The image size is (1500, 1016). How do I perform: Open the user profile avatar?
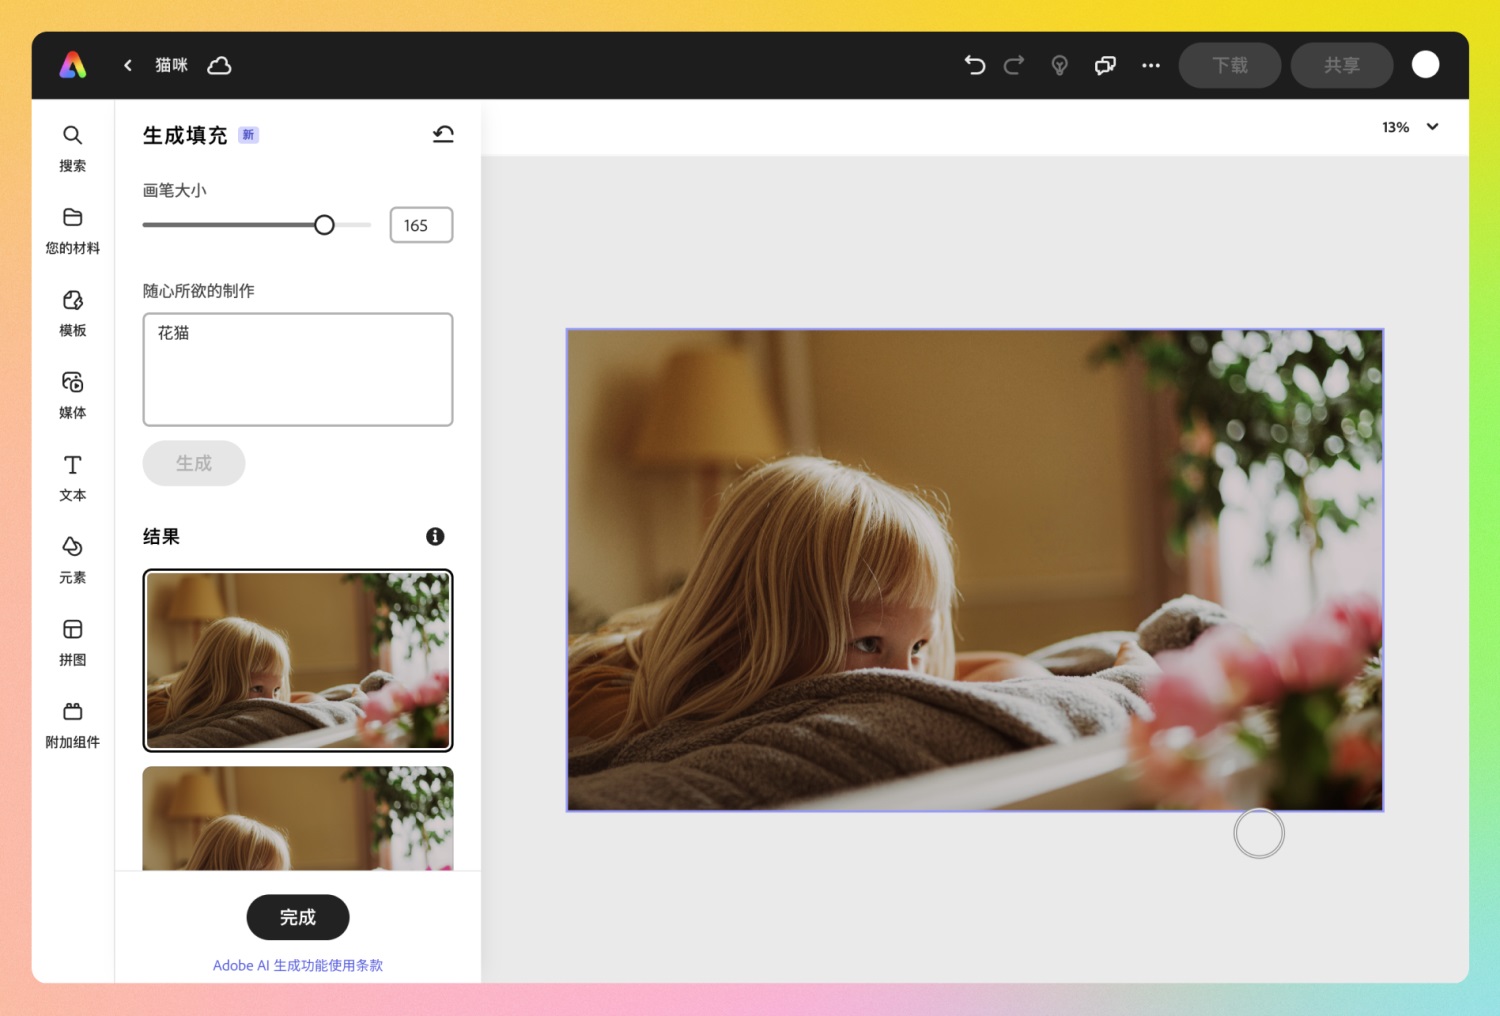pos(1425,64)
